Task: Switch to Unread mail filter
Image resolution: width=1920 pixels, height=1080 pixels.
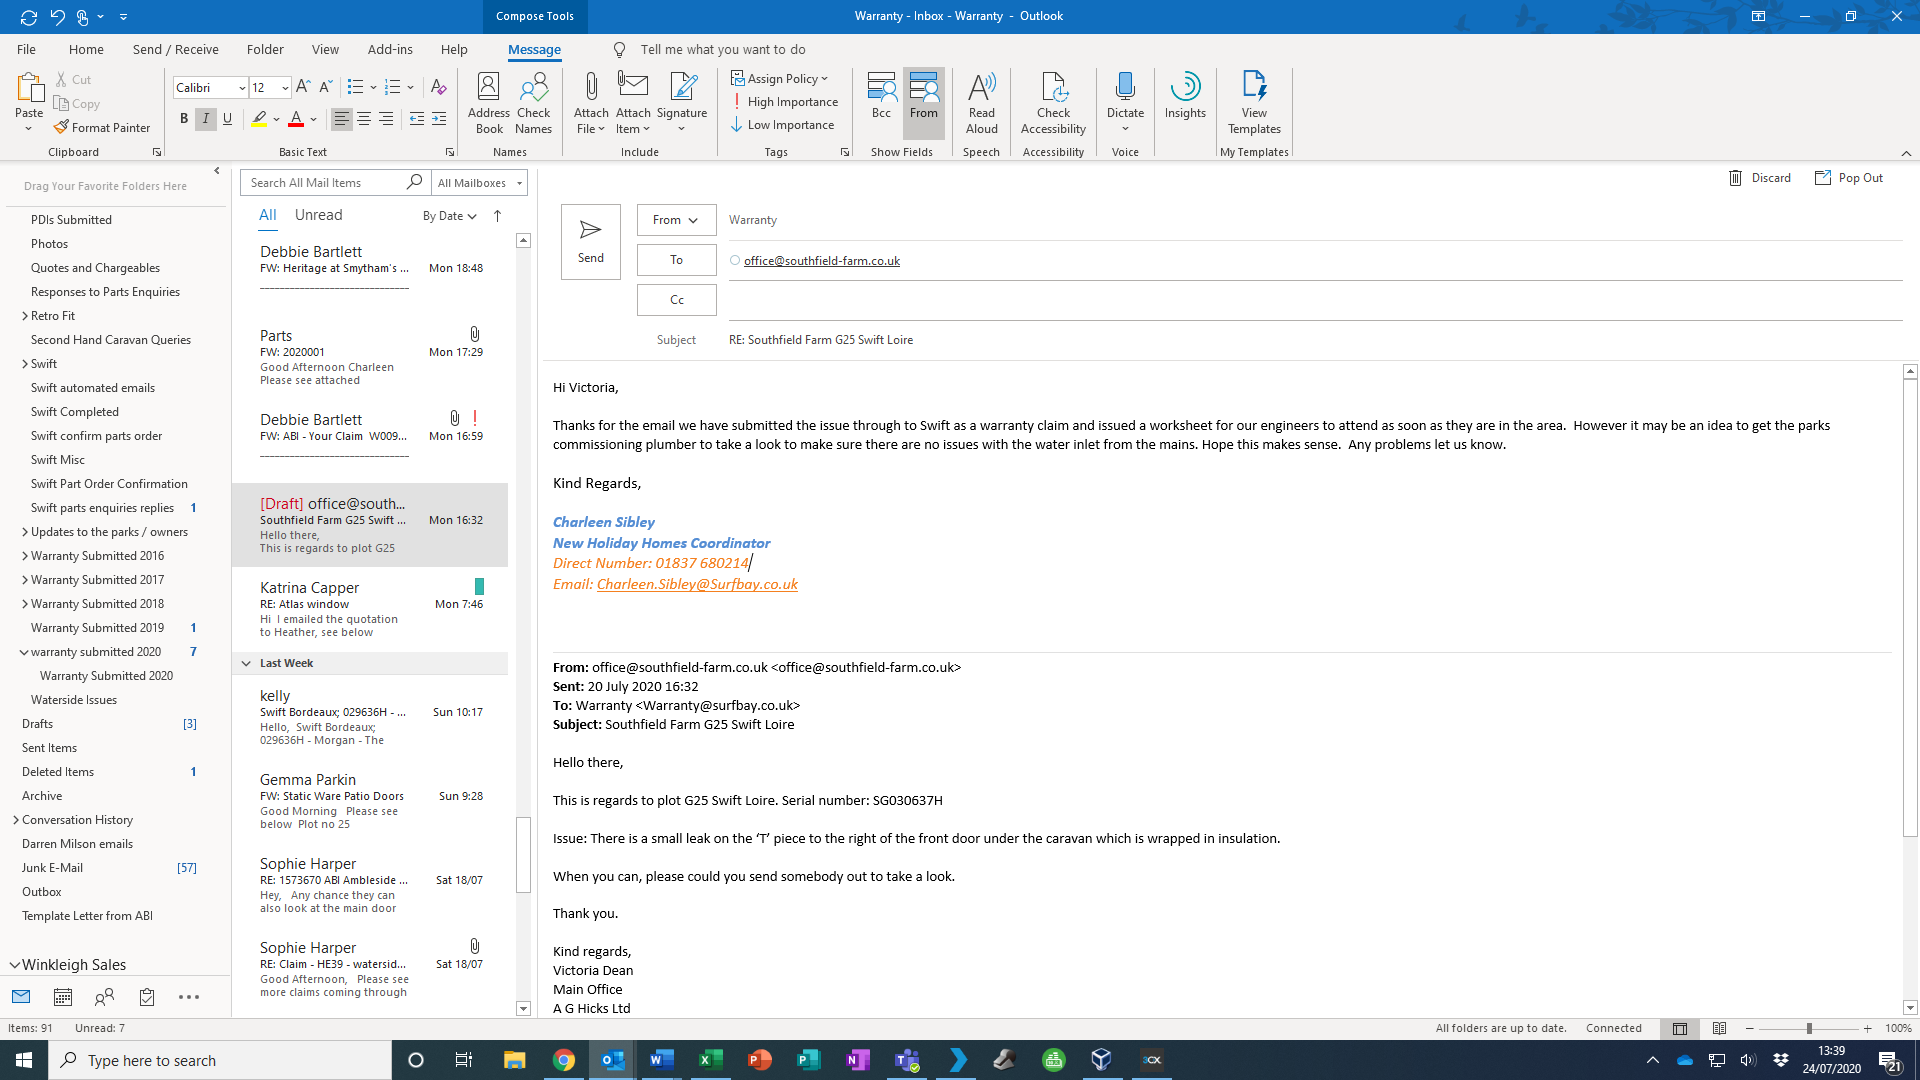Action: (x=318, y=215)
